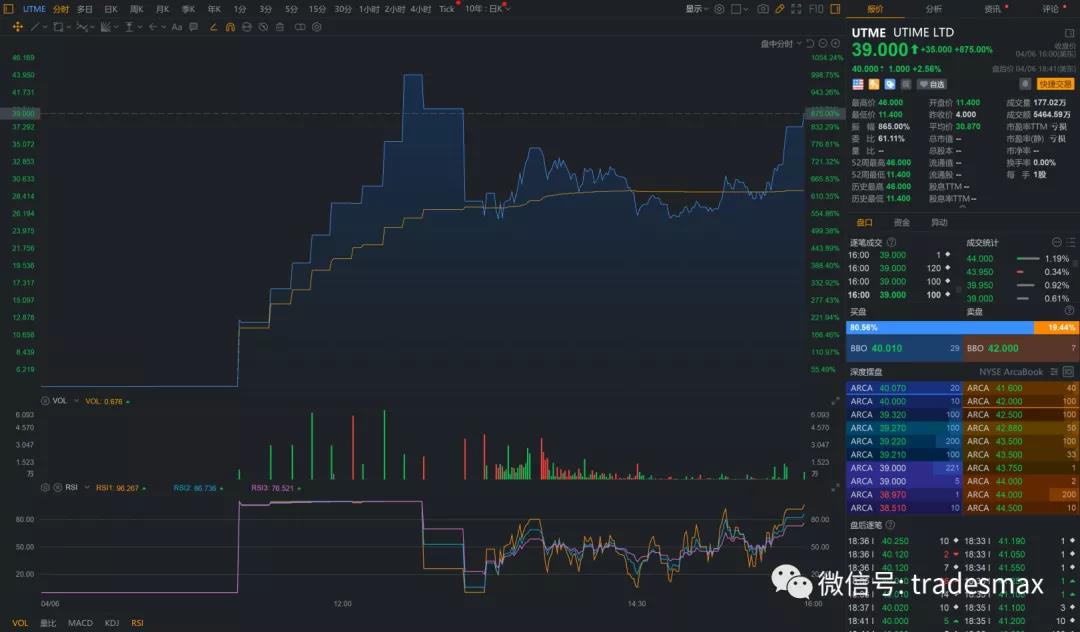Image resolution: width=1080 pixels, height=632 pixels.
Task: Click the US flag market icon
Action: 858,84
